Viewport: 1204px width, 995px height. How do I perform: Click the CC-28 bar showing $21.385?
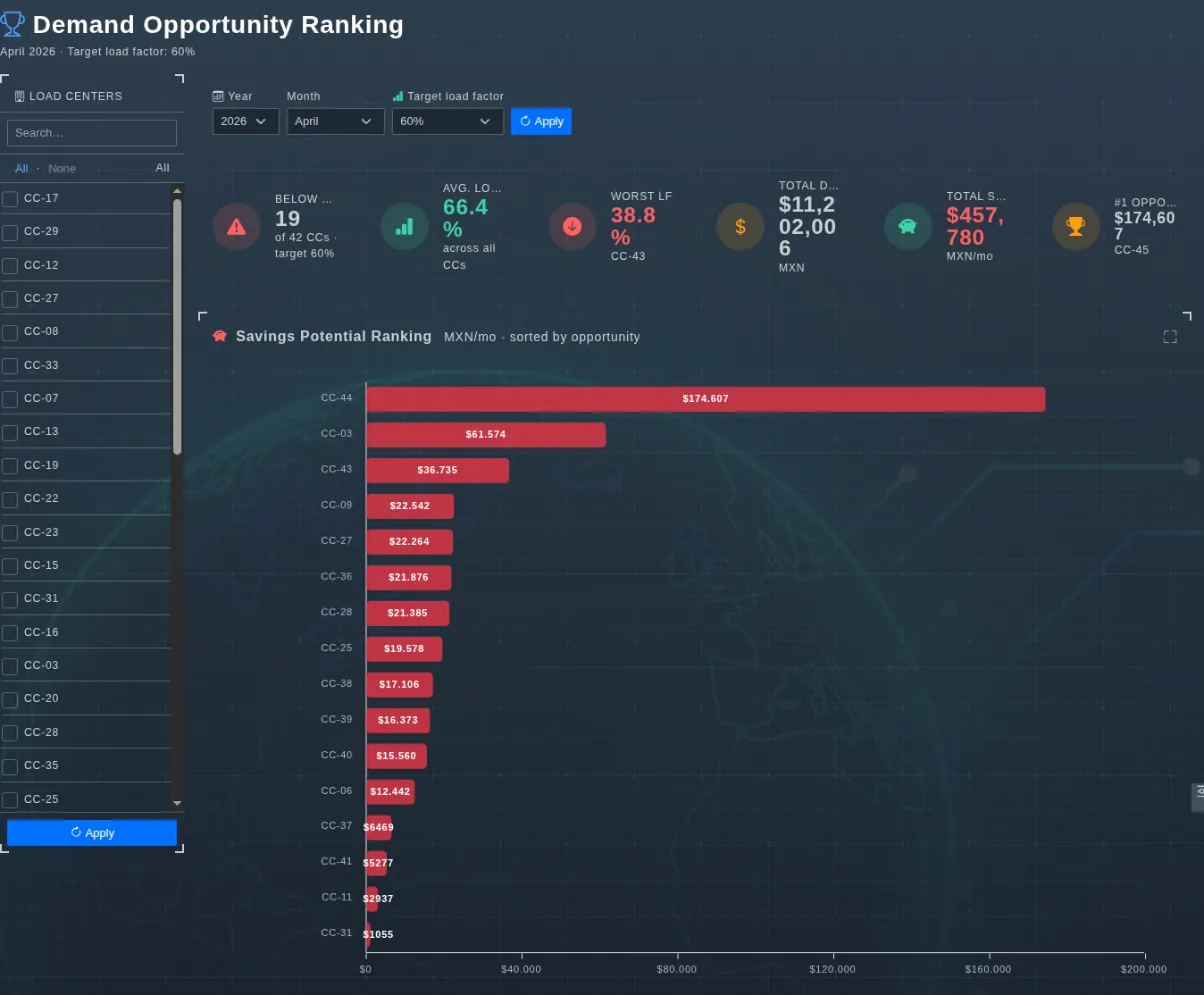coord(407,613)
